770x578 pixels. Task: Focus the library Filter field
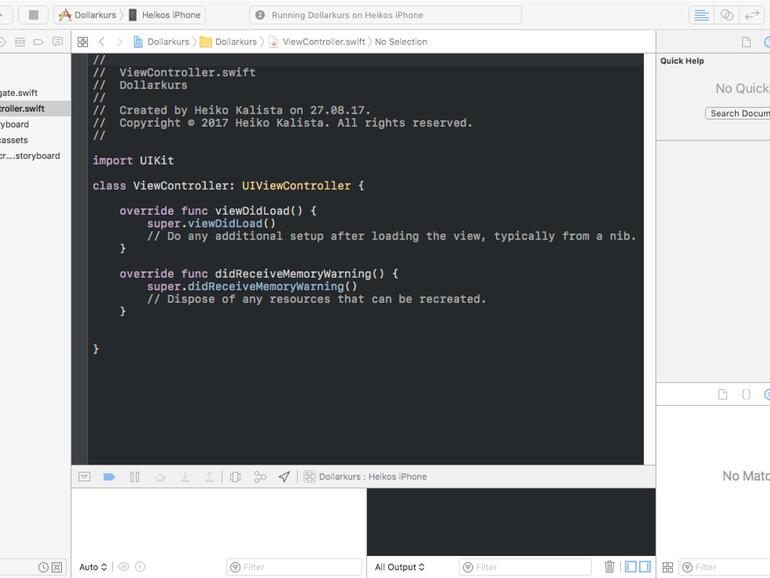[x=725, y=567]
